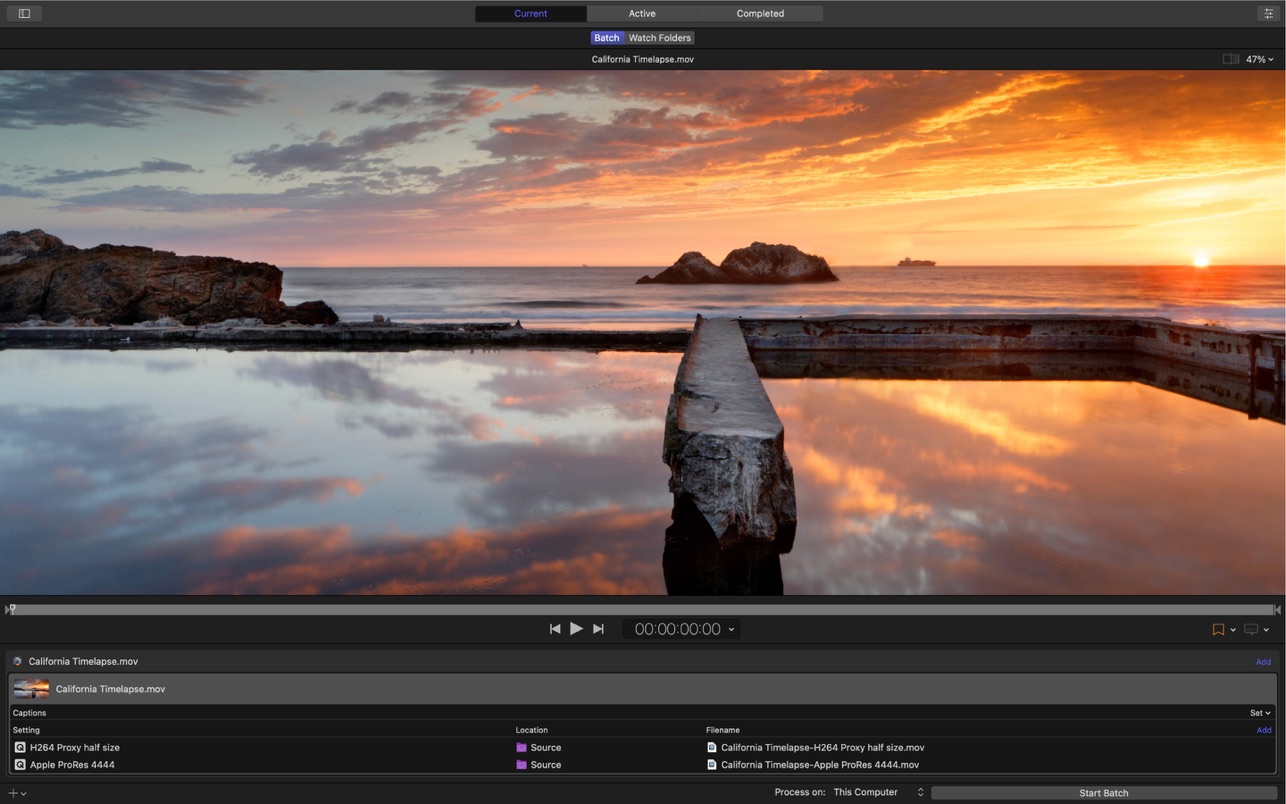Image resolution: width=1286 pixels, height=804 pixels.
Task: Switch to Watch Folders view
Action: (x=659, y=37)
